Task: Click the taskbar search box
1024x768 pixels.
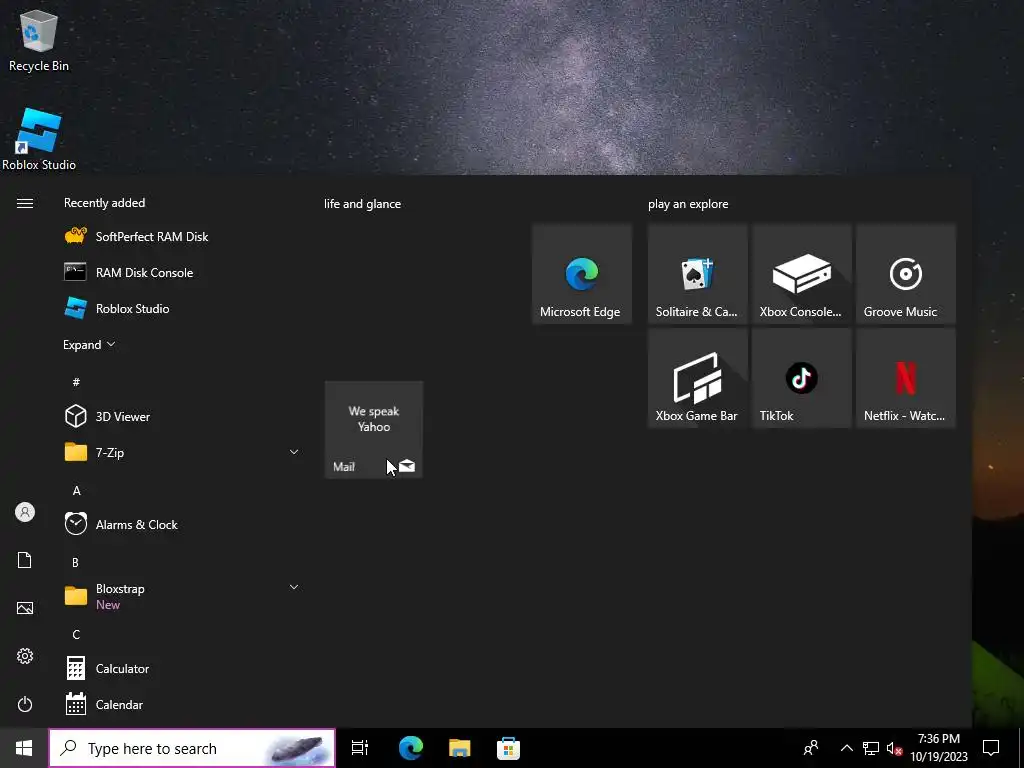Action: tap(192, 748)
